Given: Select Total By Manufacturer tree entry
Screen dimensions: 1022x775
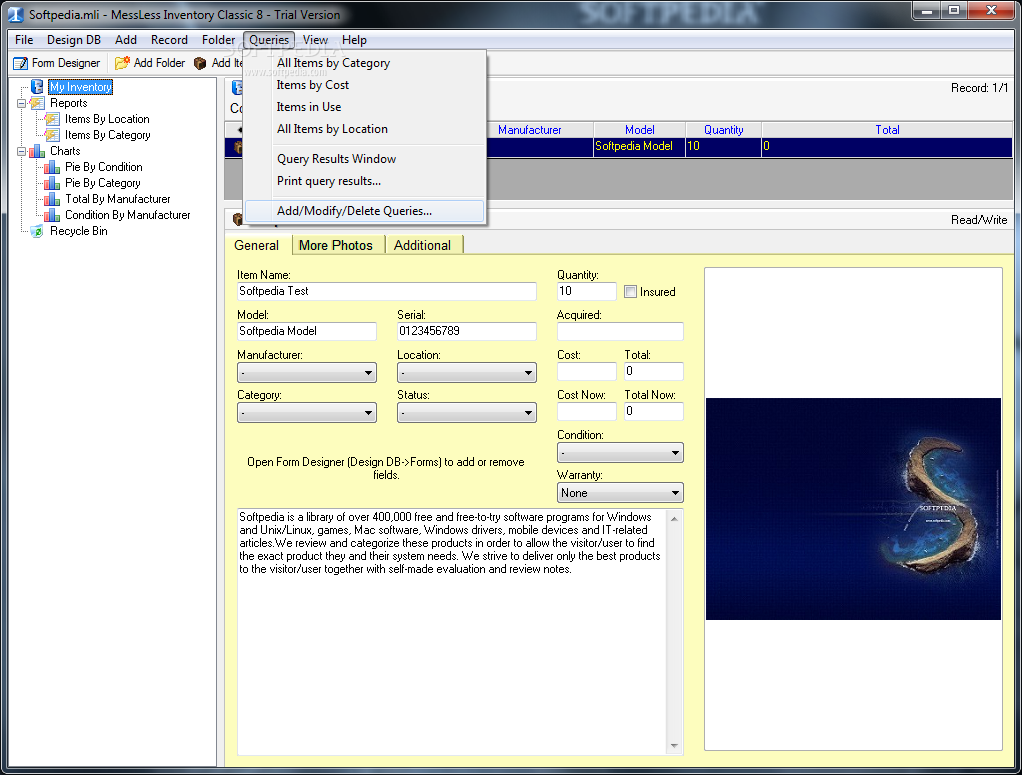Looking at the screenshot, I should click(x=117, y=199).
